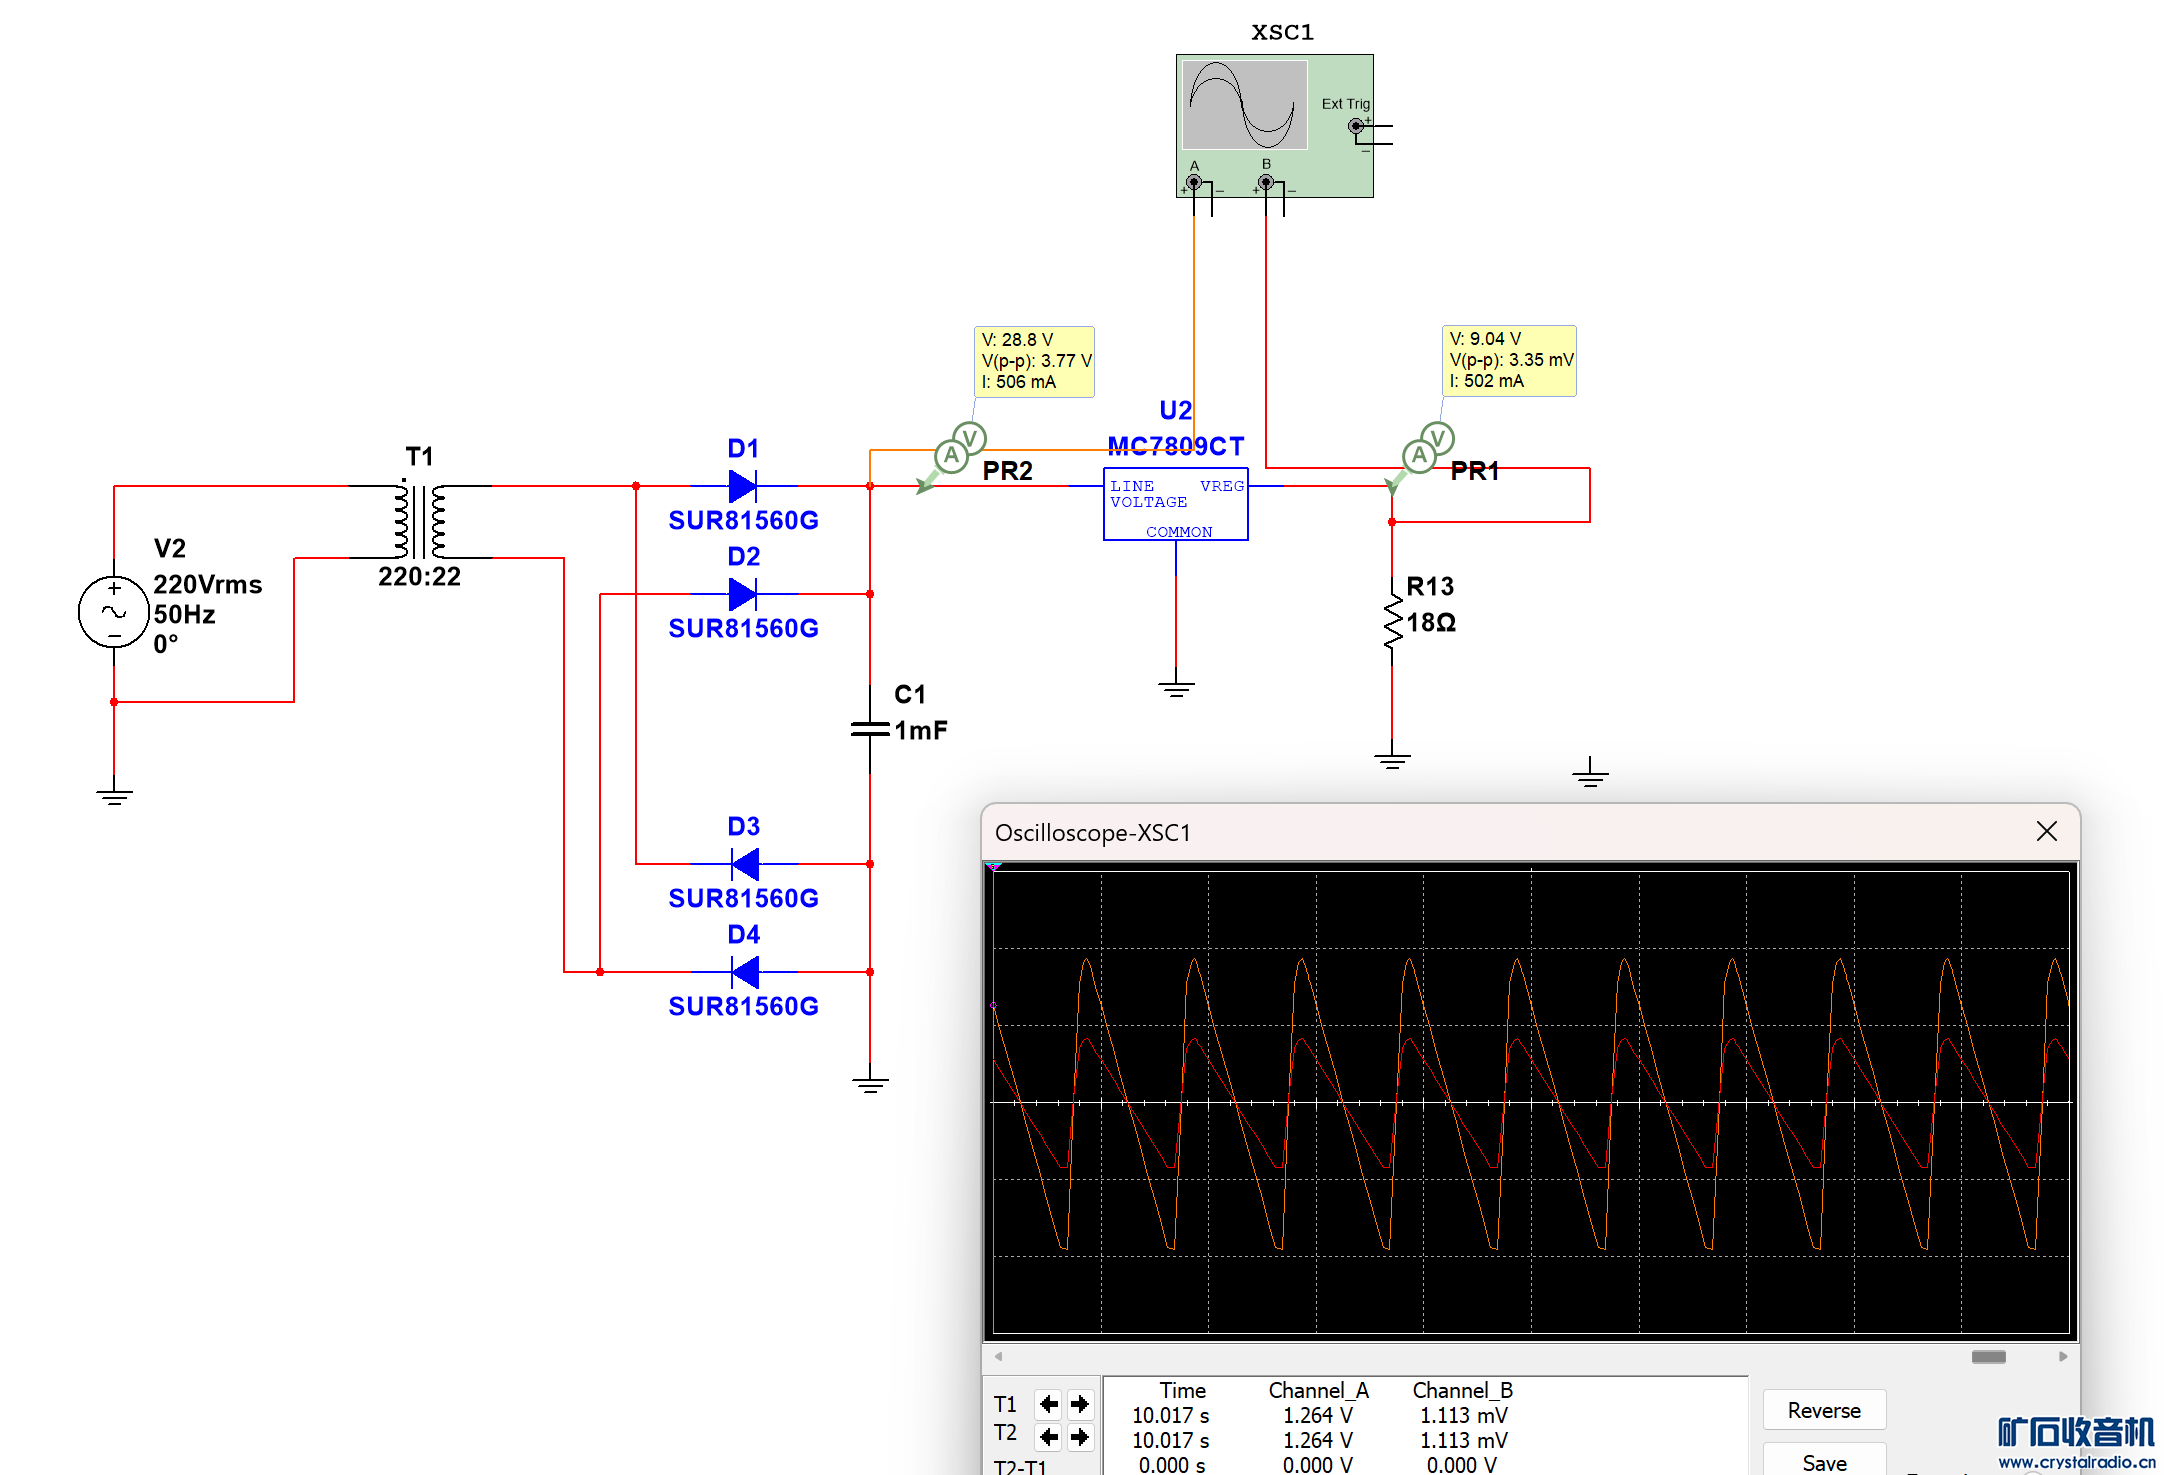Image resolution: width=2164 pixels, height=1475 pixels.
Task: Click the 220Vrms source value label
Action: tap(207, 584)
